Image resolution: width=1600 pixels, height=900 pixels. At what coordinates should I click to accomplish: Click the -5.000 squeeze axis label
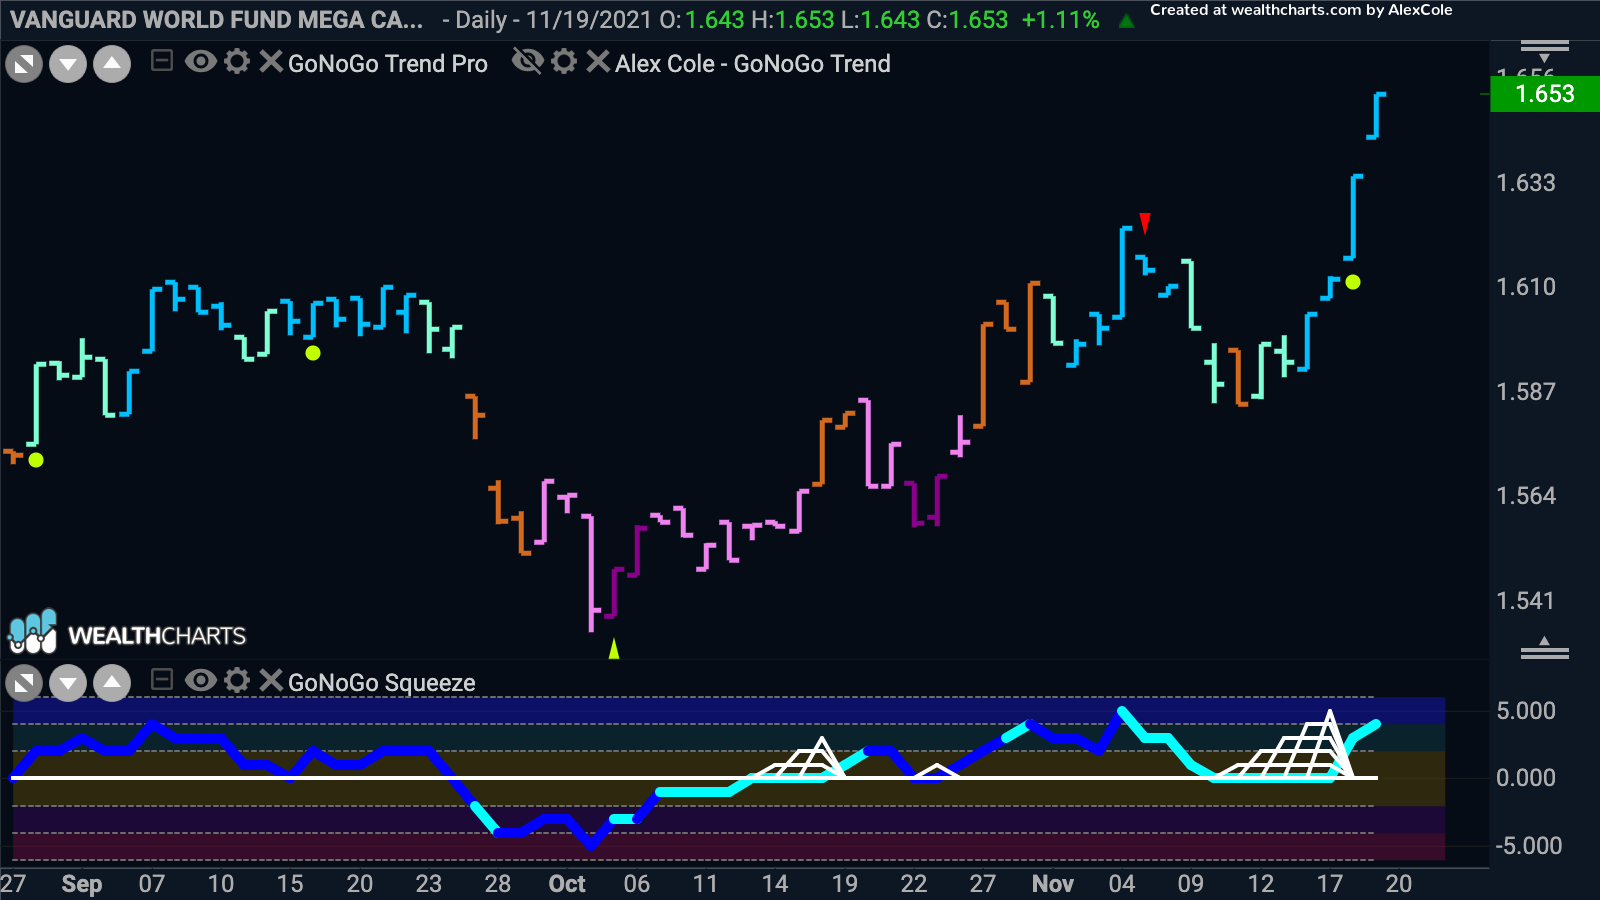tap(1526, 846)
